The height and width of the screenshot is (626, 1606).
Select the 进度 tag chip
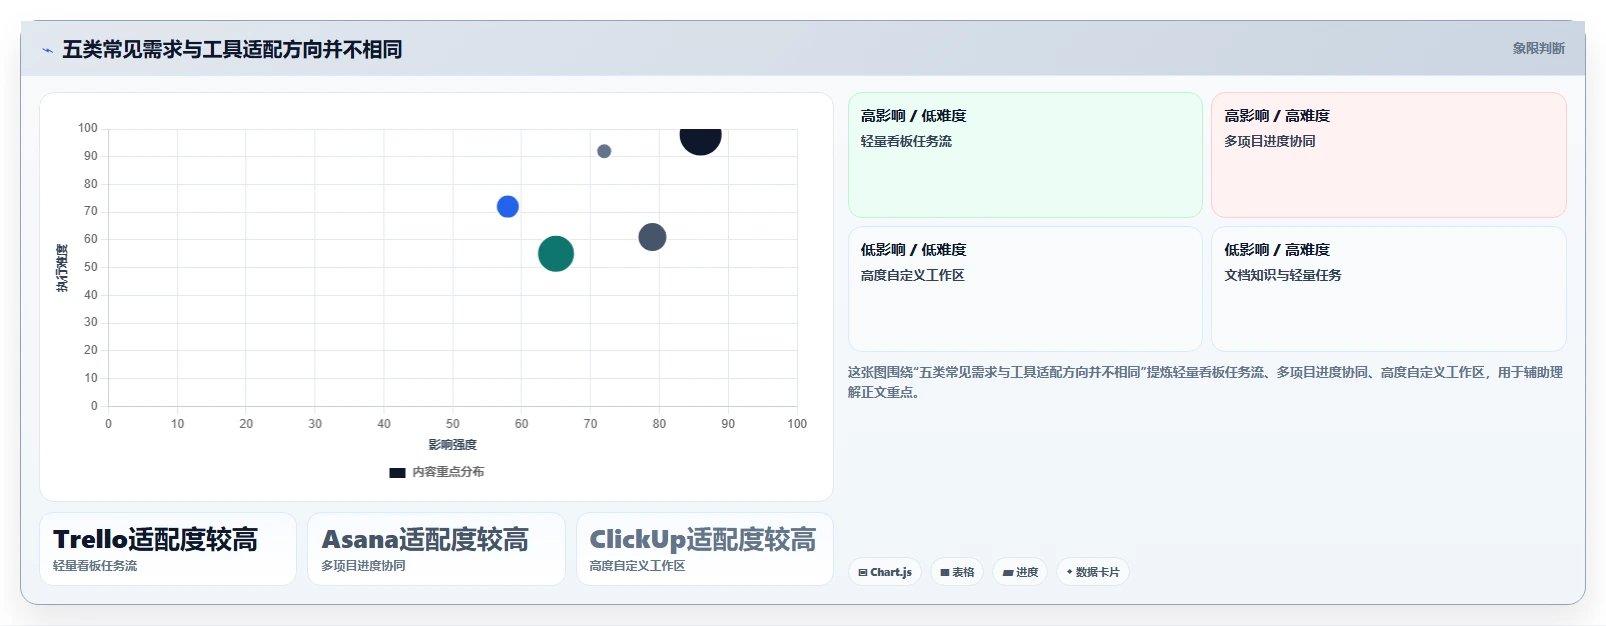pos(1020,572)
